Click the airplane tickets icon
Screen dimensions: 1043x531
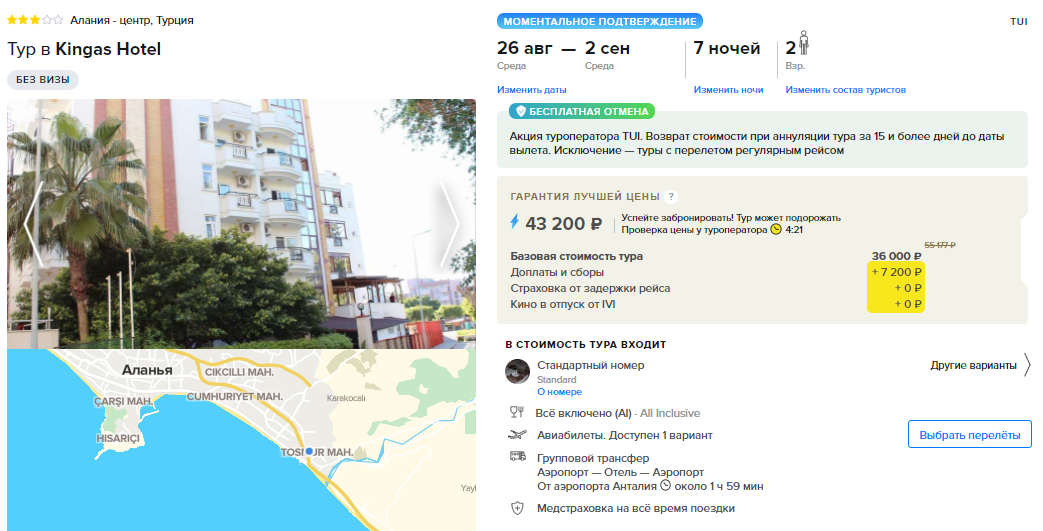click(518, 435)
